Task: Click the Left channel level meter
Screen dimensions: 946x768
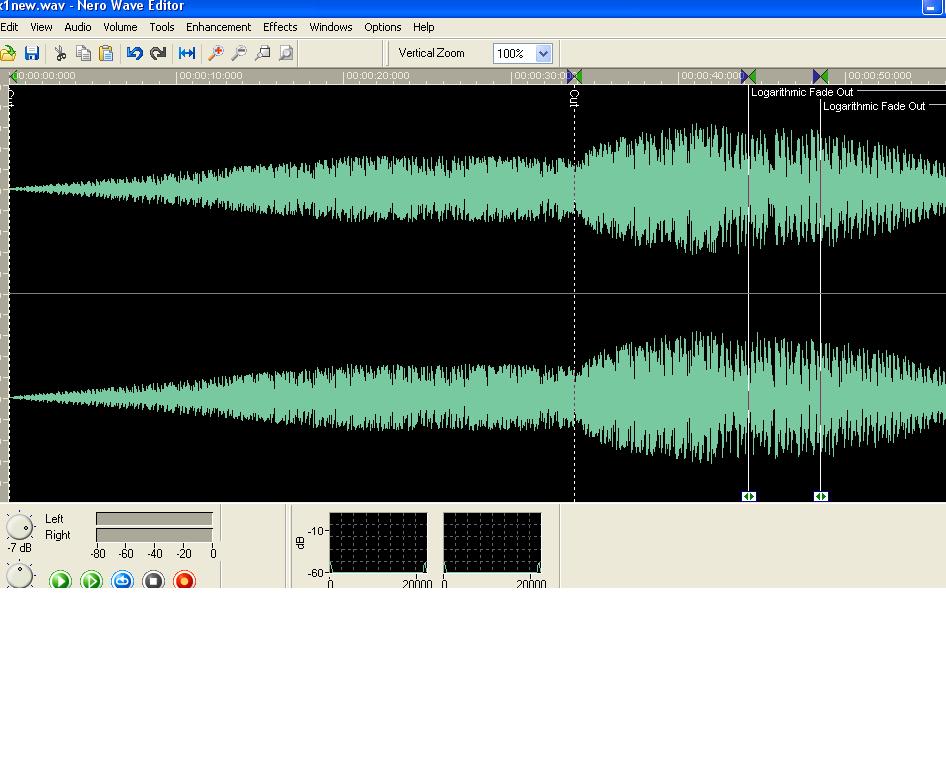Action: click(154, 519)
